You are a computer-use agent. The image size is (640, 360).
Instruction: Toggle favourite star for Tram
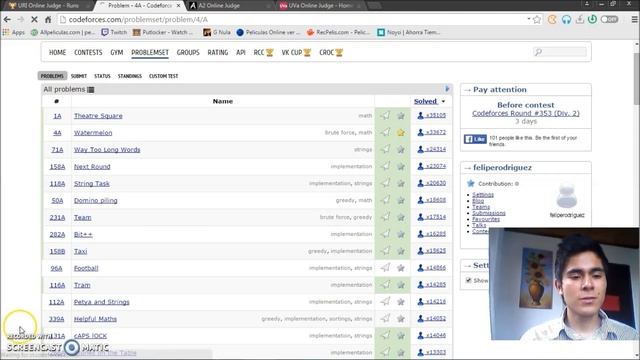coord(401,285)
